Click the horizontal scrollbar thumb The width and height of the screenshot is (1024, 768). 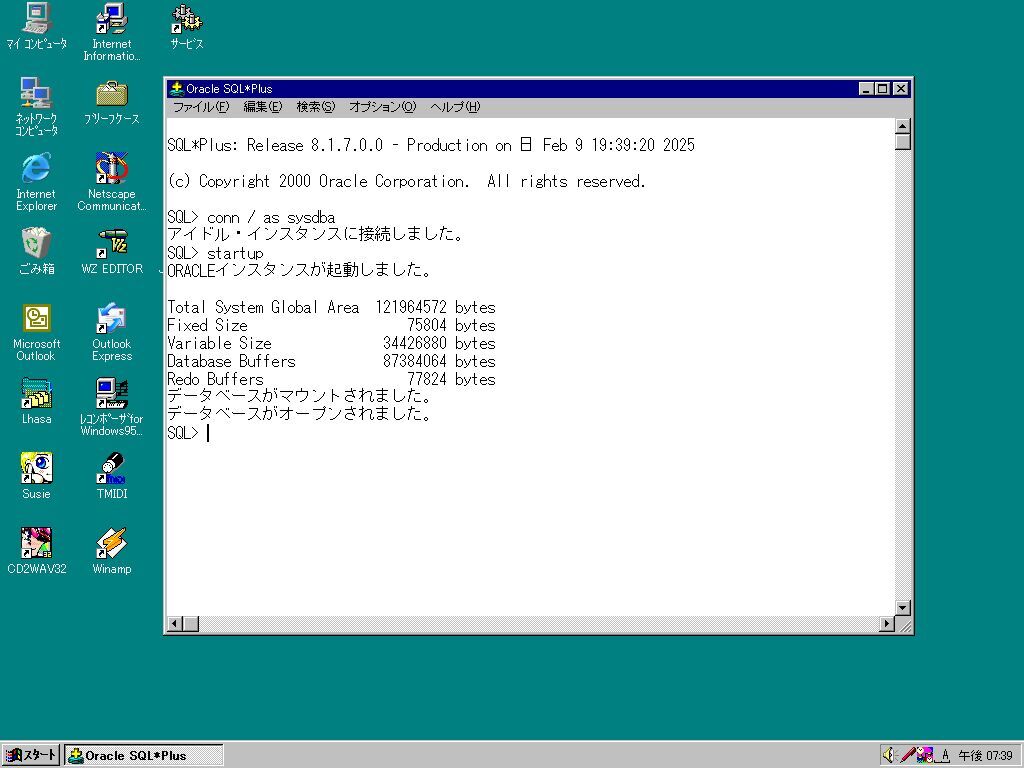[x=191, y=624]
